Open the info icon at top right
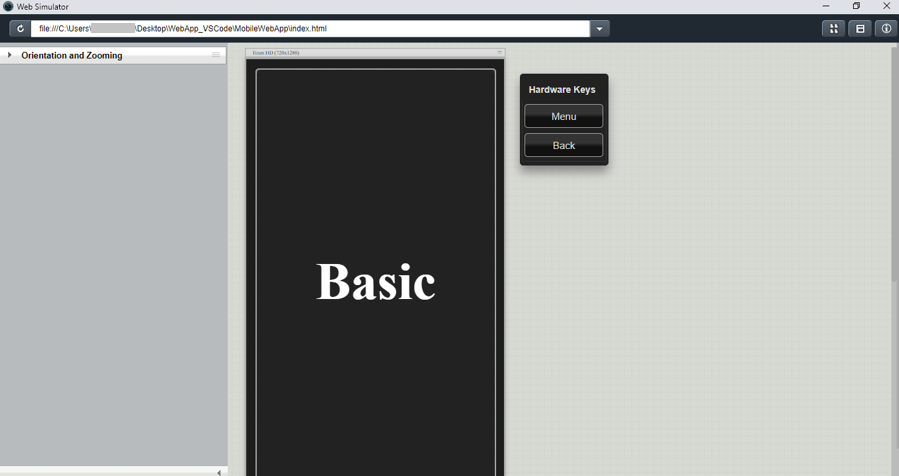Viewport: 899px width, 476px height. click(886, 29)
